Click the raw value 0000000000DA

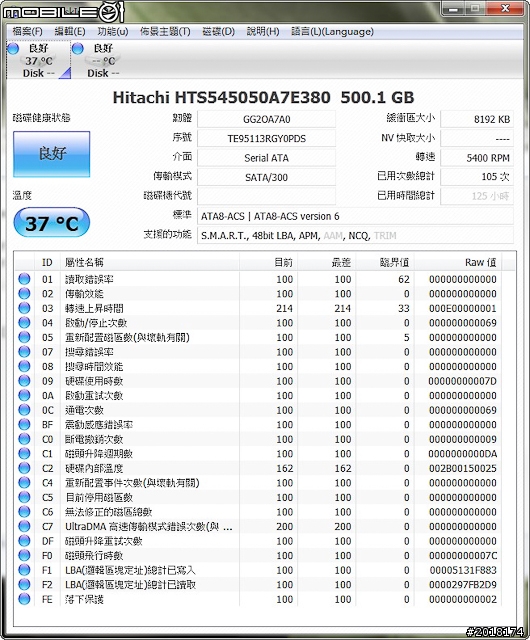point(463,454)
